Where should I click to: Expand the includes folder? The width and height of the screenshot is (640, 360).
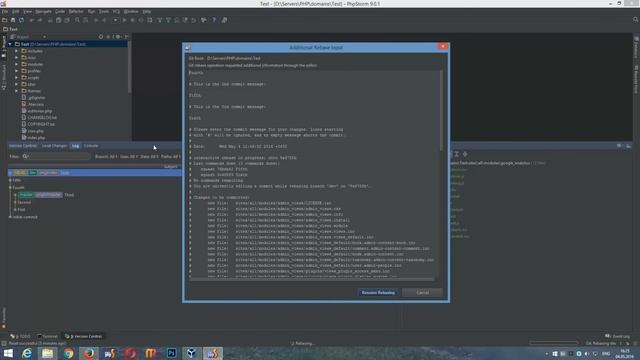tap(17, 51)
